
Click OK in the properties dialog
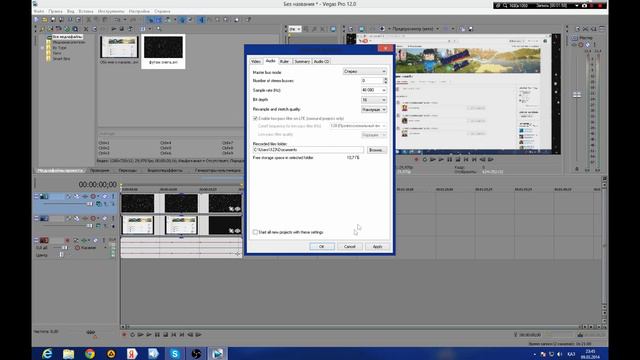(x=322, y=247)
